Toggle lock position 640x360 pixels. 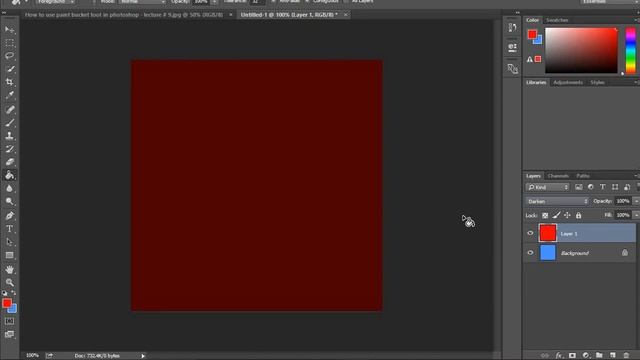(567, 216)
